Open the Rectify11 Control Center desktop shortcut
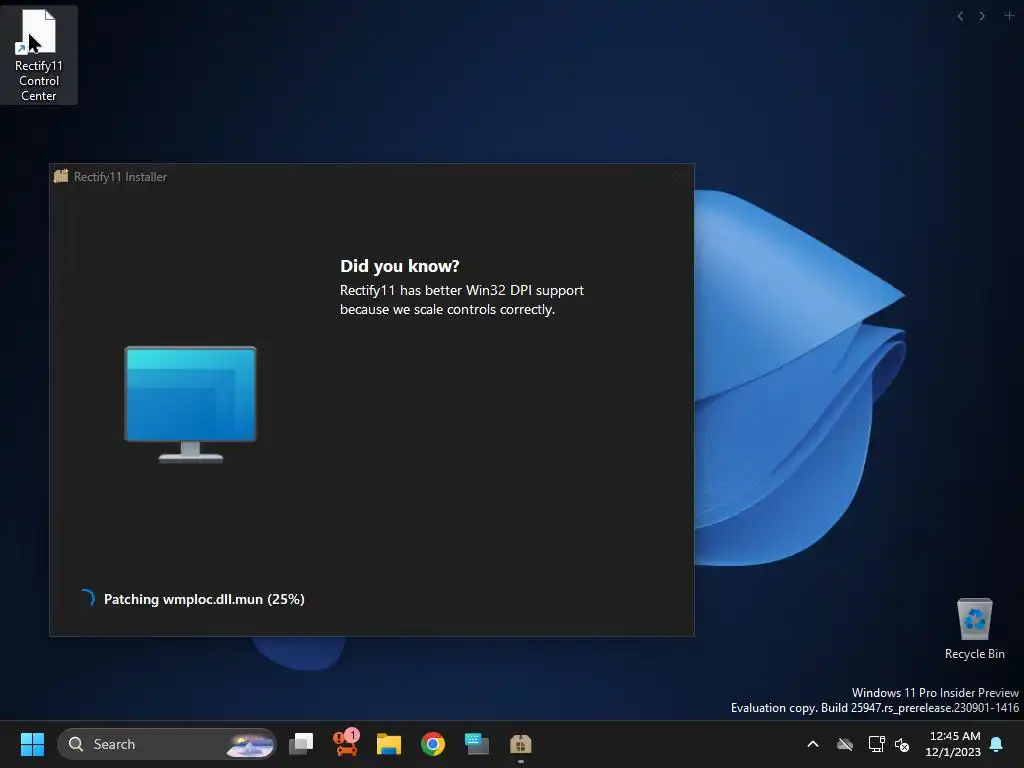Viewport: 1024px width, 768px height. pyautogui.click(x=39, y=55)
